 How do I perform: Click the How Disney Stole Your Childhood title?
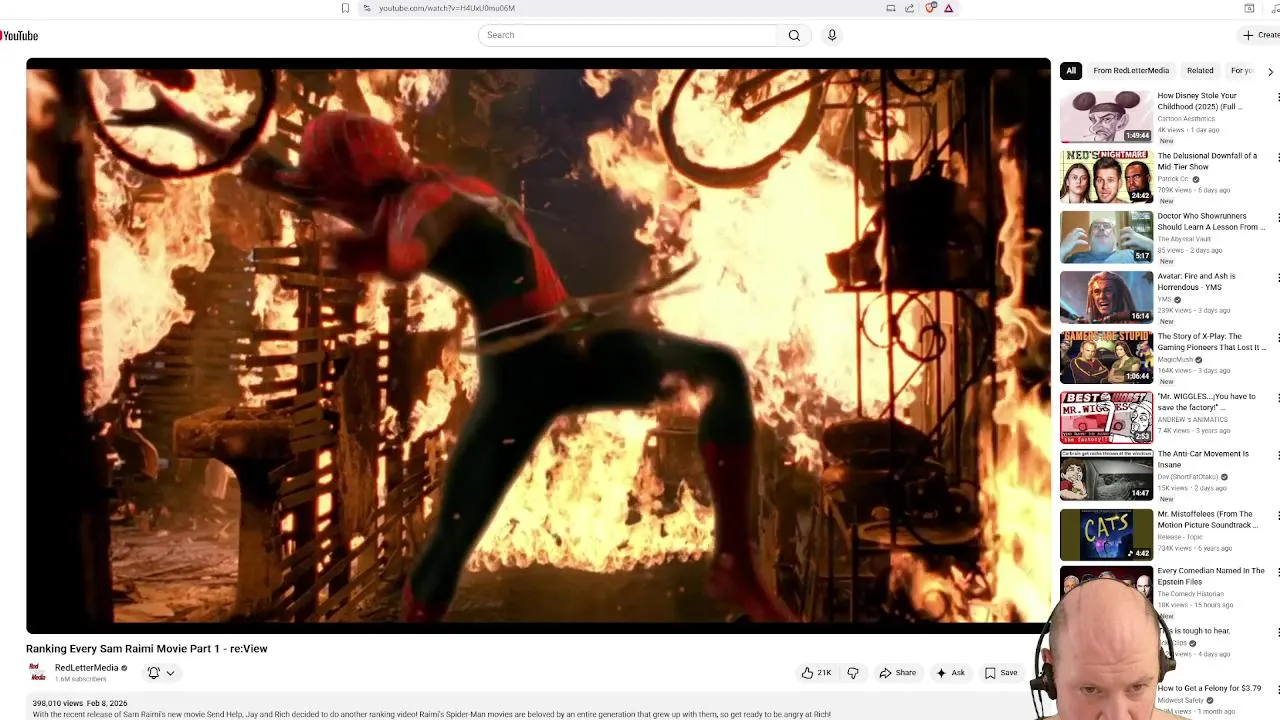pos(1199,101)
